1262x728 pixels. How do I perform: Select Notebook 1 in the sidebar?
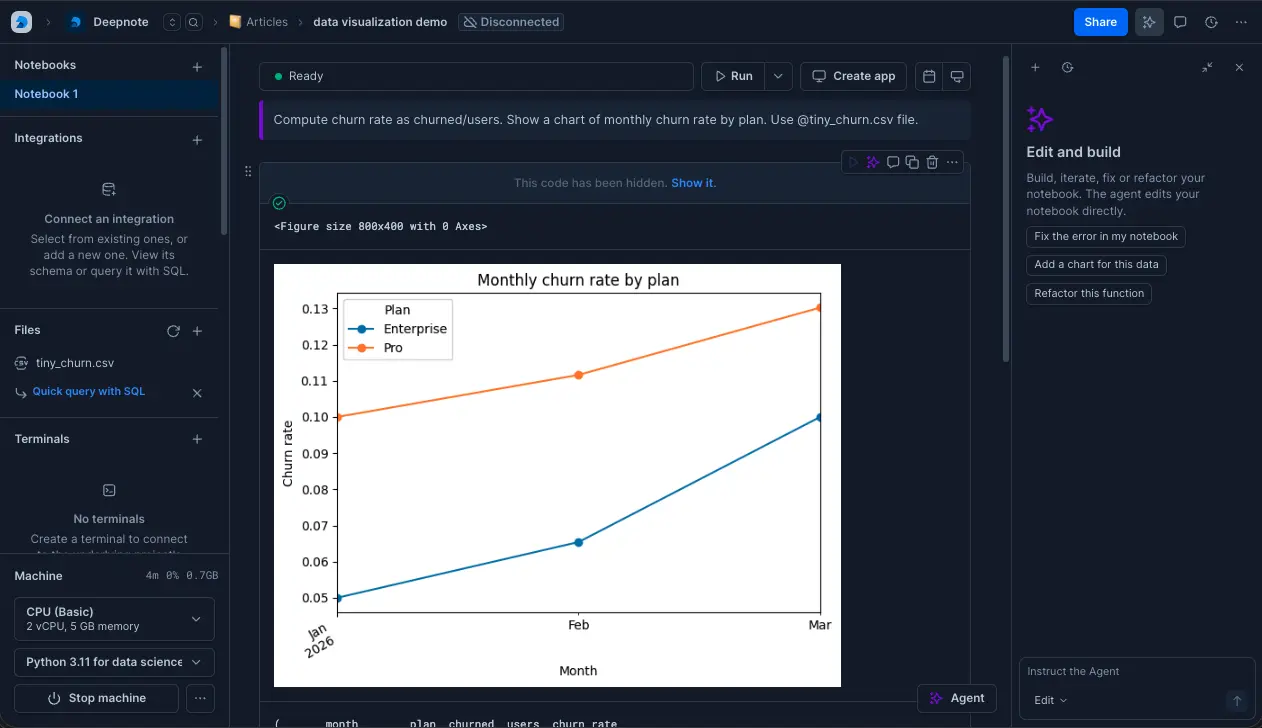(46, 94)
